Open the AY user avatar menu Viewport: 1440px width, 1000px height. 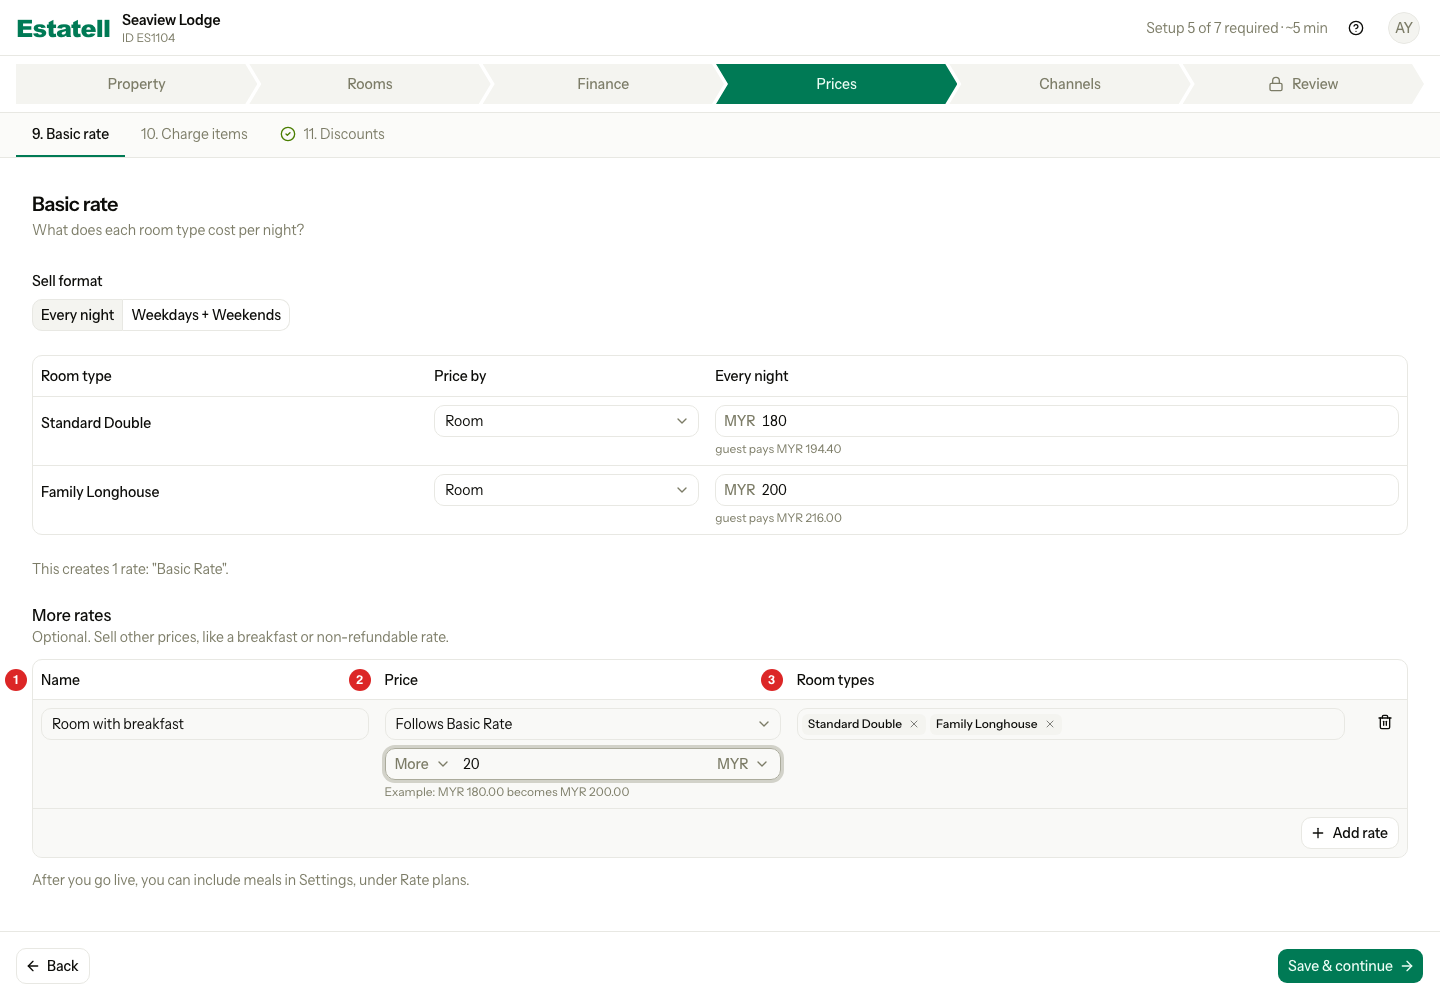[x=1404, y=28]
